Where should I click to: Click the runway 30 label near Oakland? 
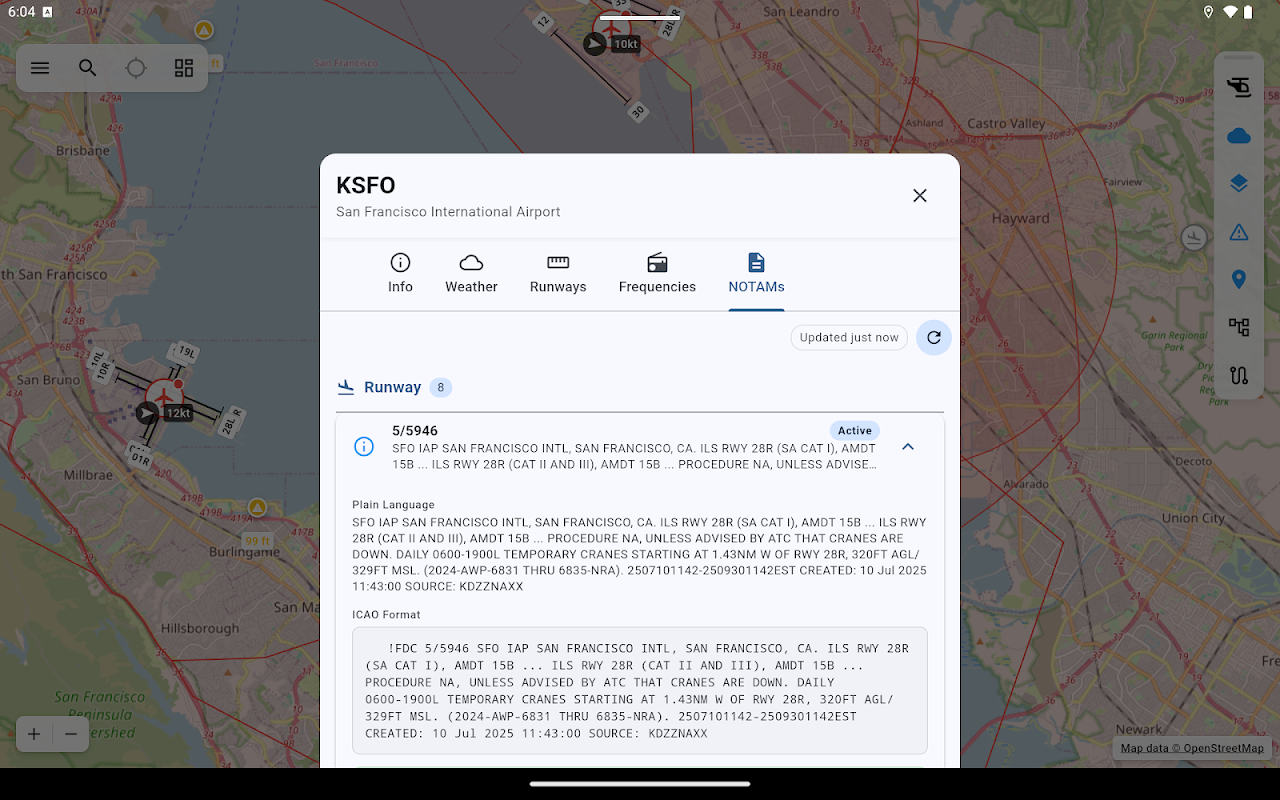click(638, 113)
